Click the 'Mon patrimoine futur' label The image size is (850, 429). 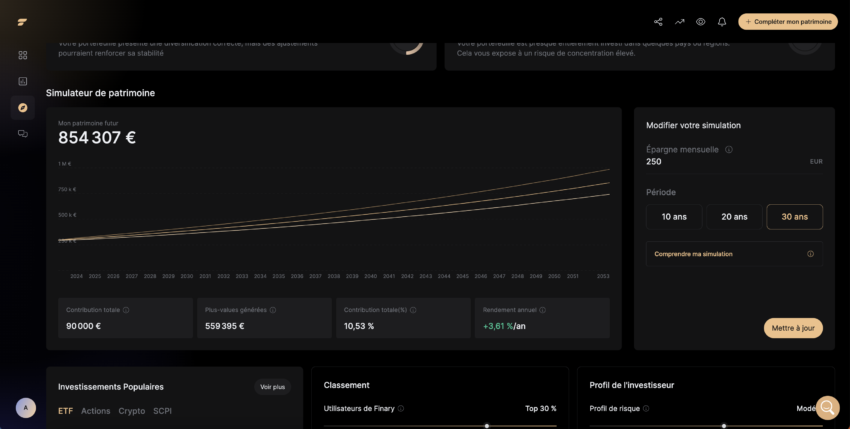88,123
